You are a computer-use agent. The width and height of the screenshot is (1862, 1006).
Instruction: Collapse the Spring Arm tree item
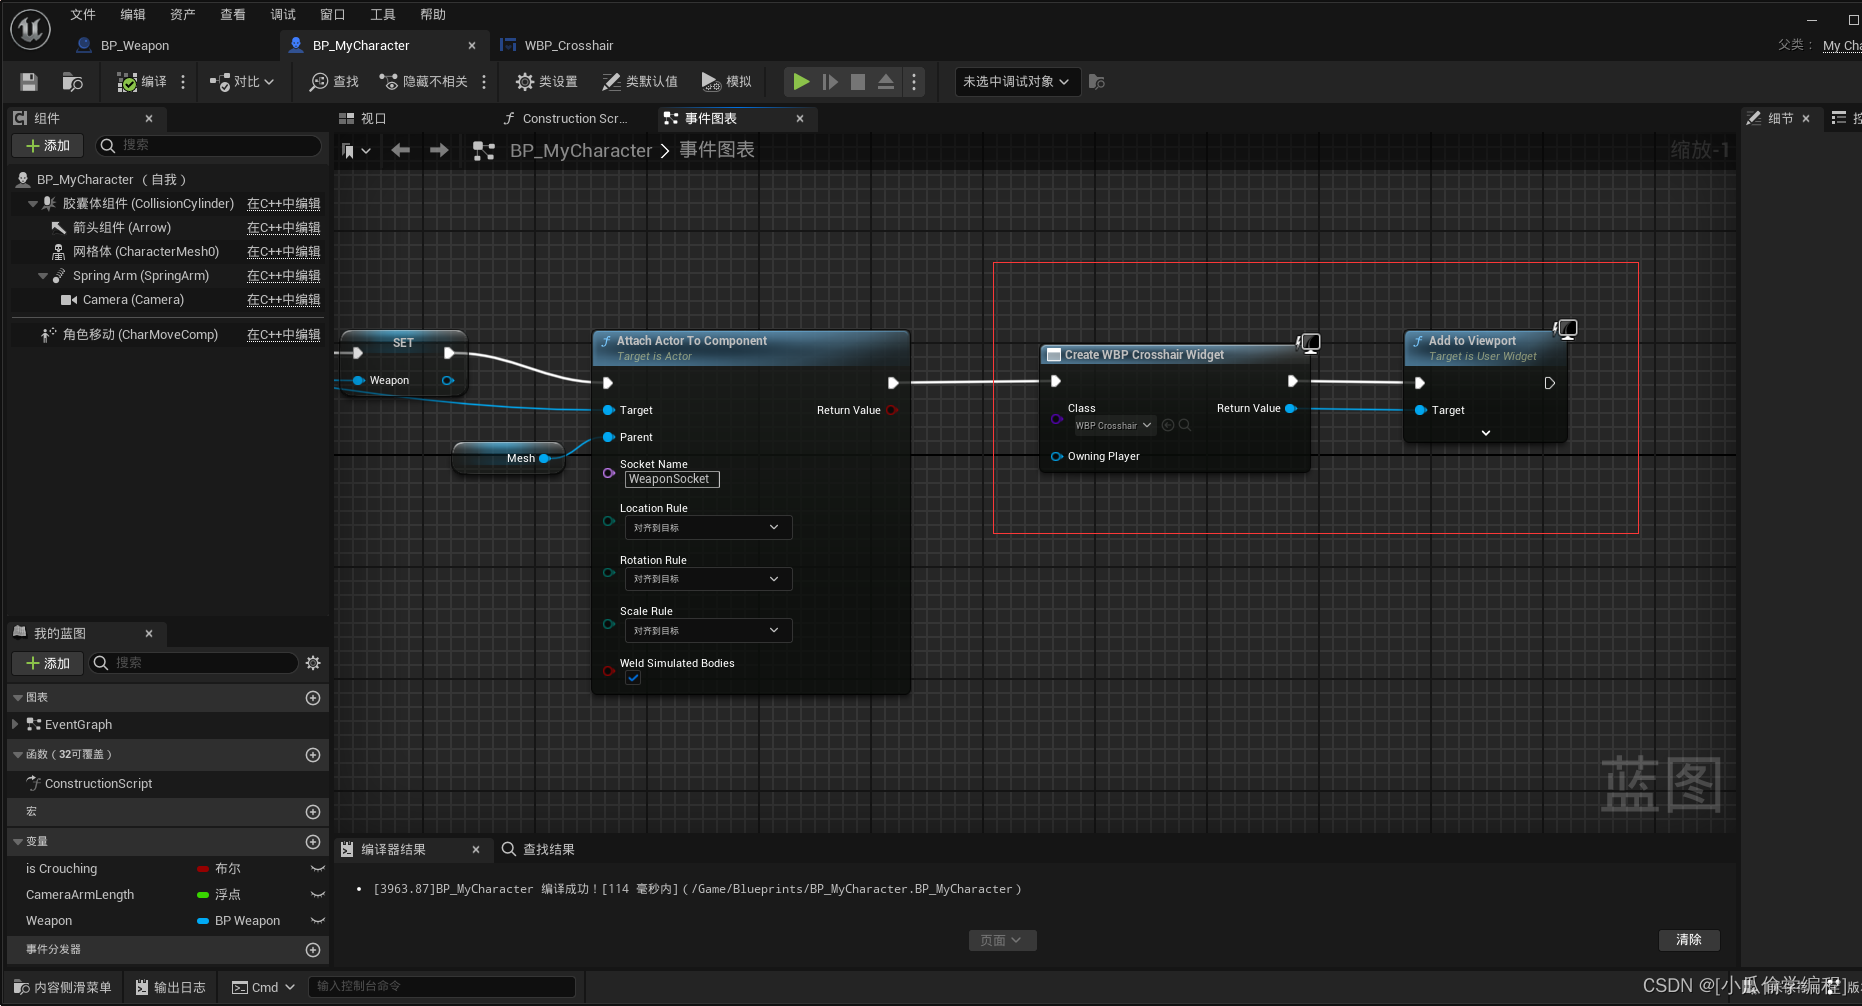point(43,276)
